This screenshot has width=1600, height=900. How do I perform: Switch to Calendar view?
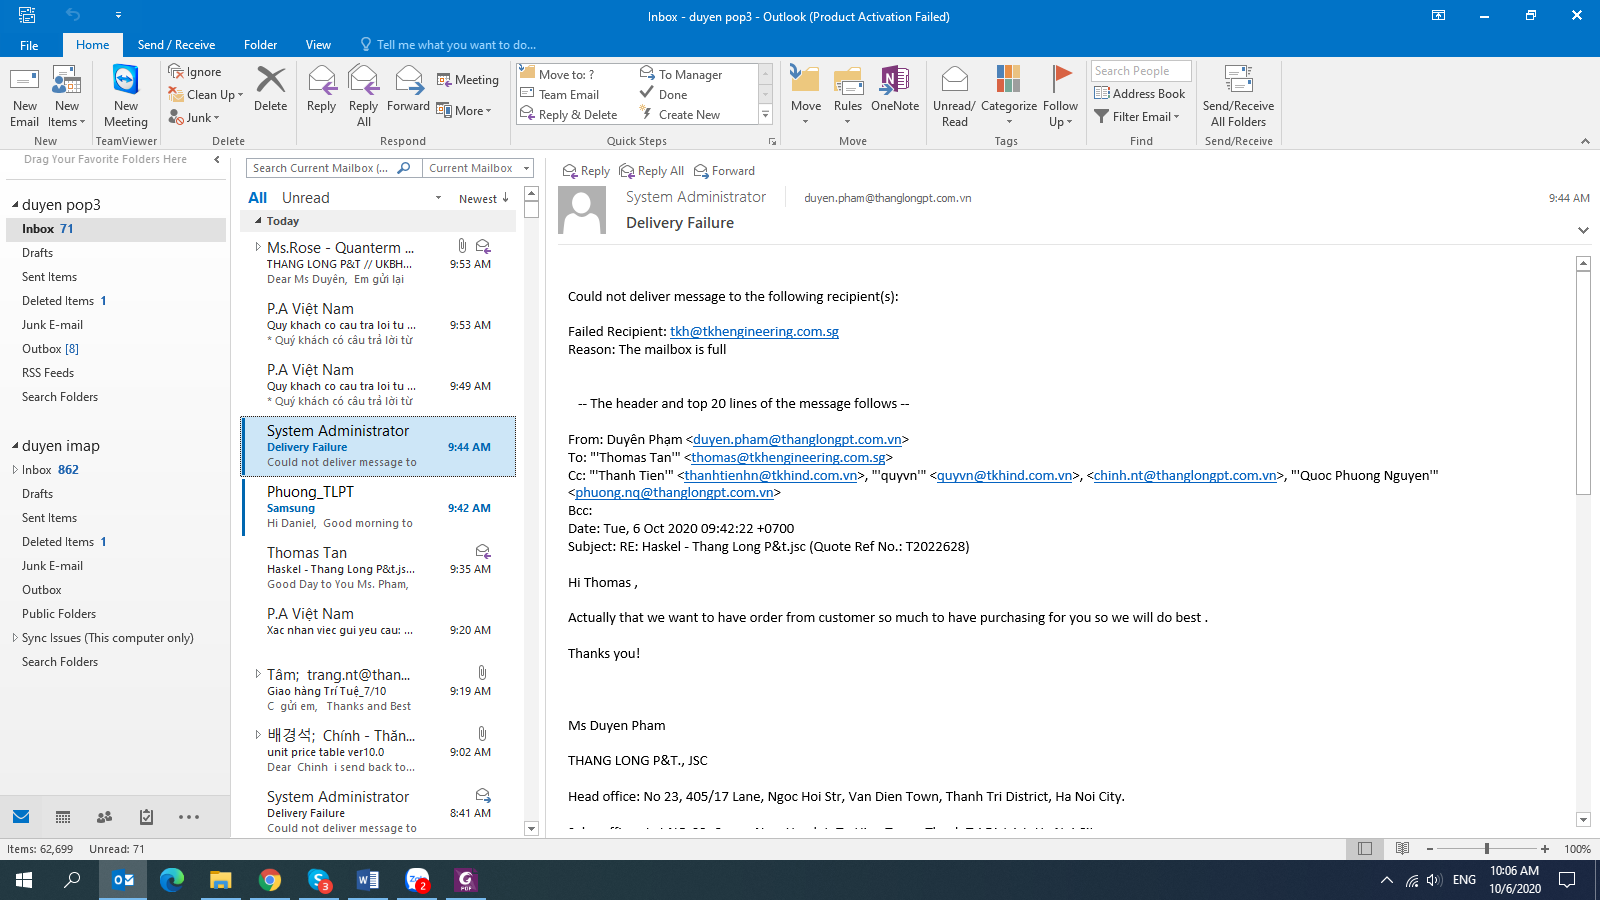pyautogui.click(x=63, y=817)
